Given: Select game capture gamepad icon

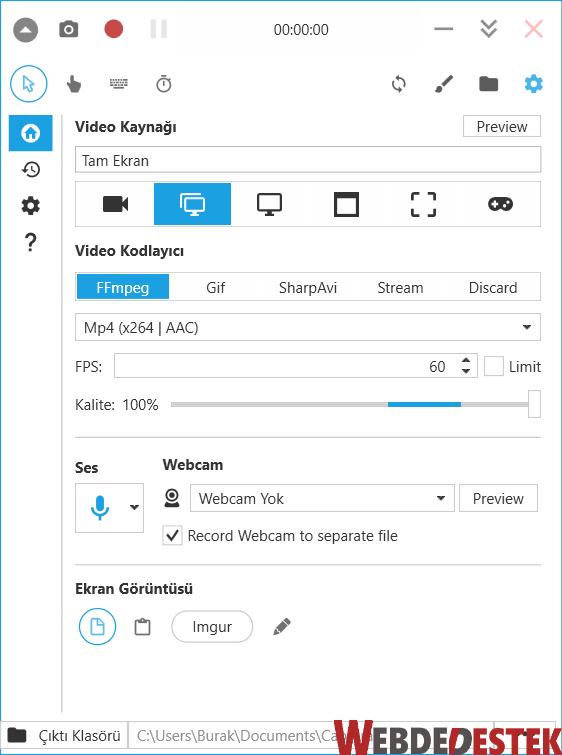Looking at the screenshot, I should [500, 204].
